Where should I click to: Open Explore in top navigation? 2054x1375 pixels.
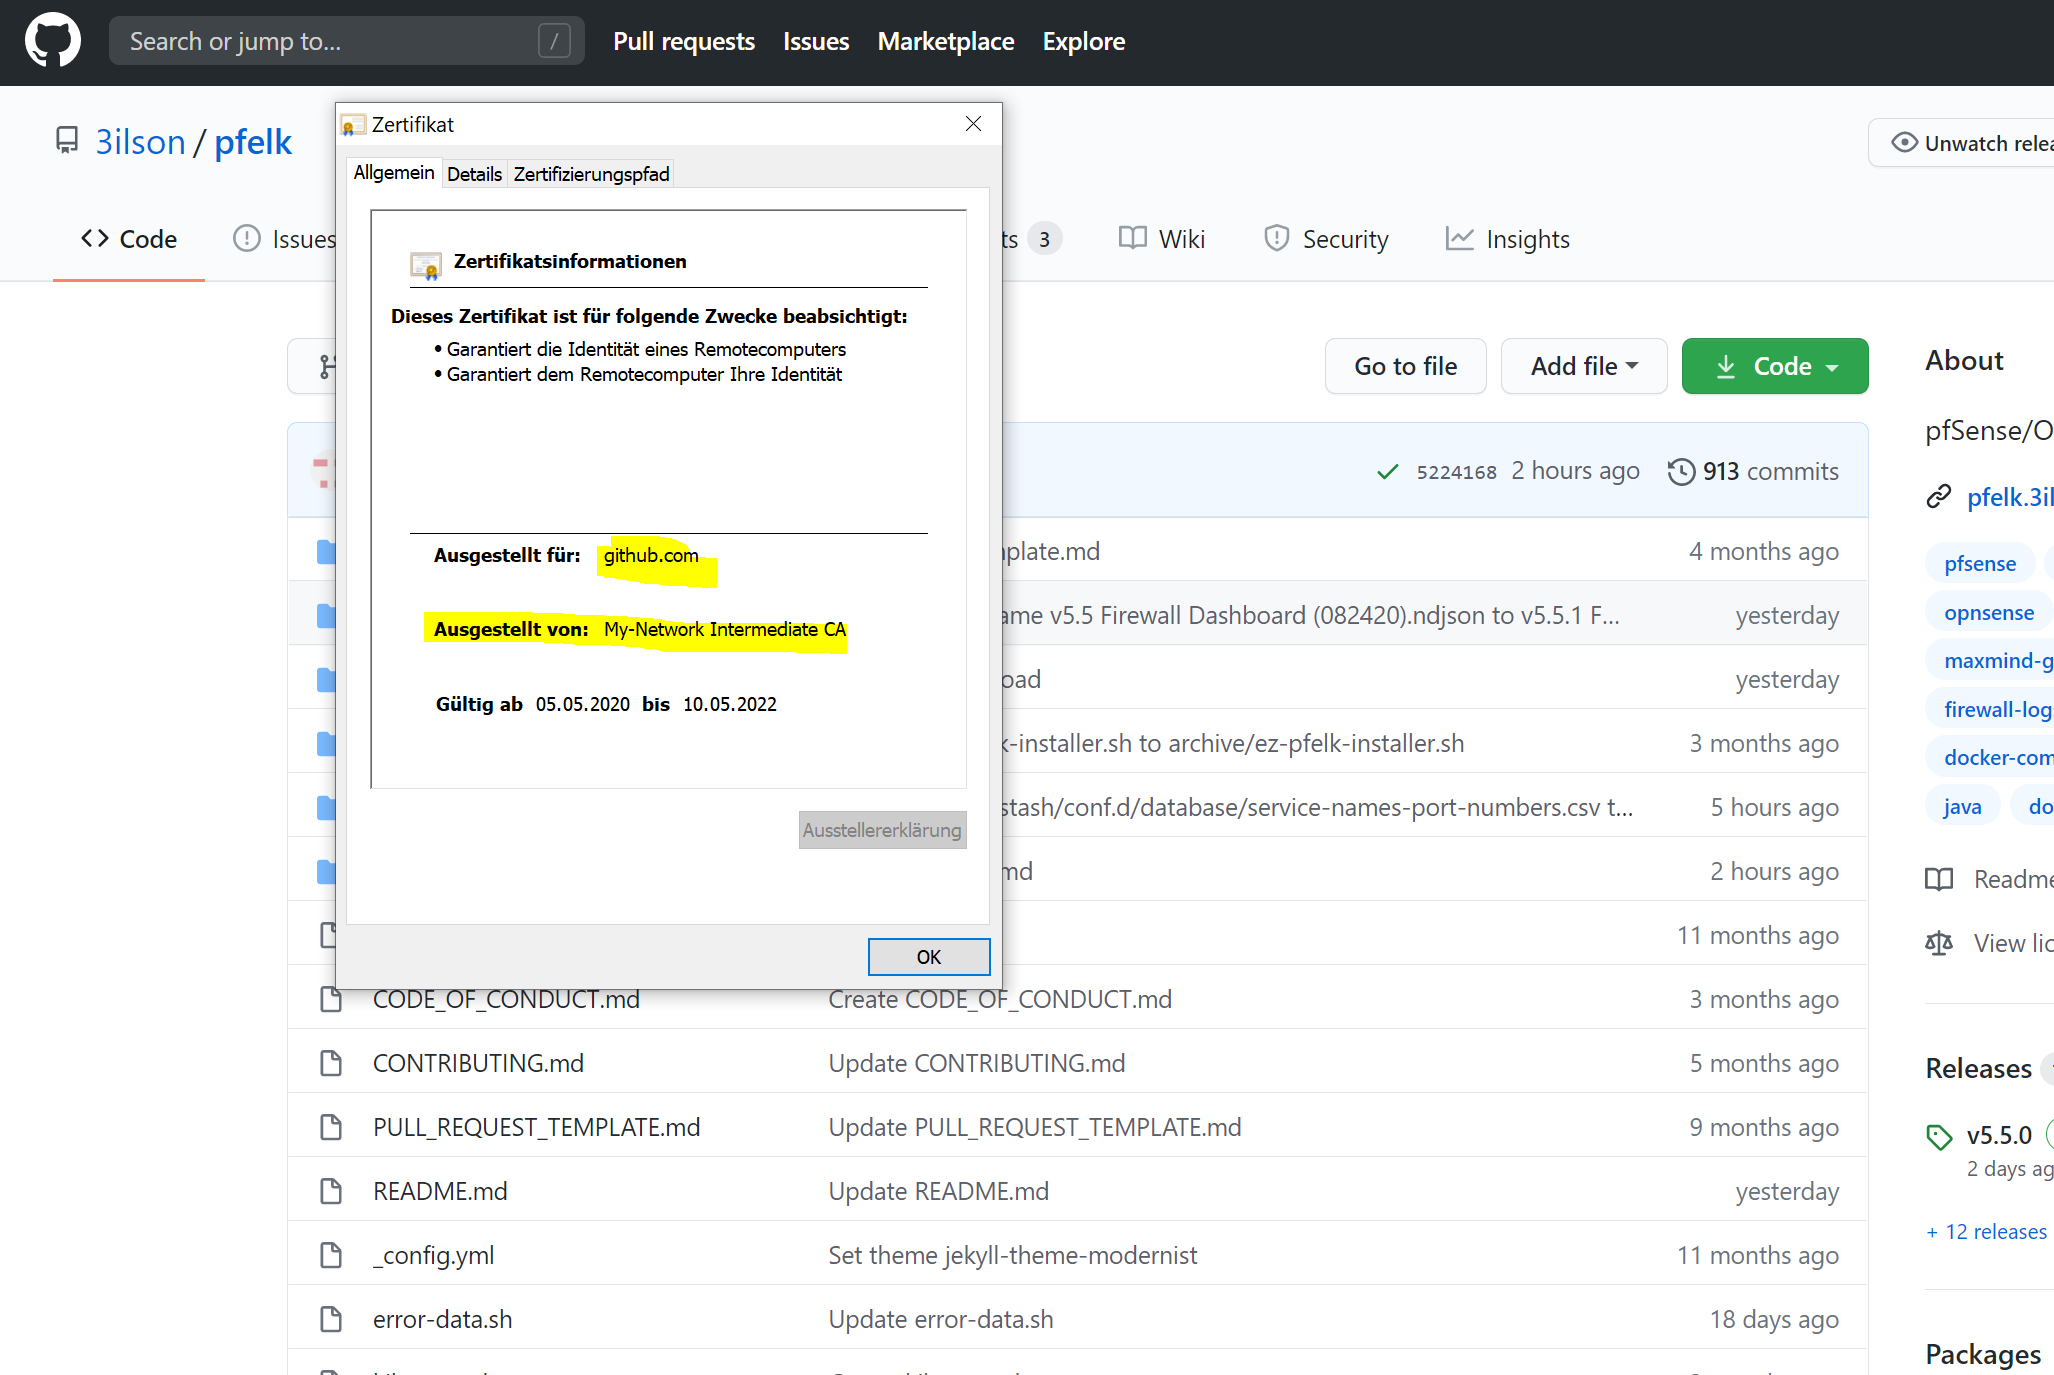[1084, 41]
